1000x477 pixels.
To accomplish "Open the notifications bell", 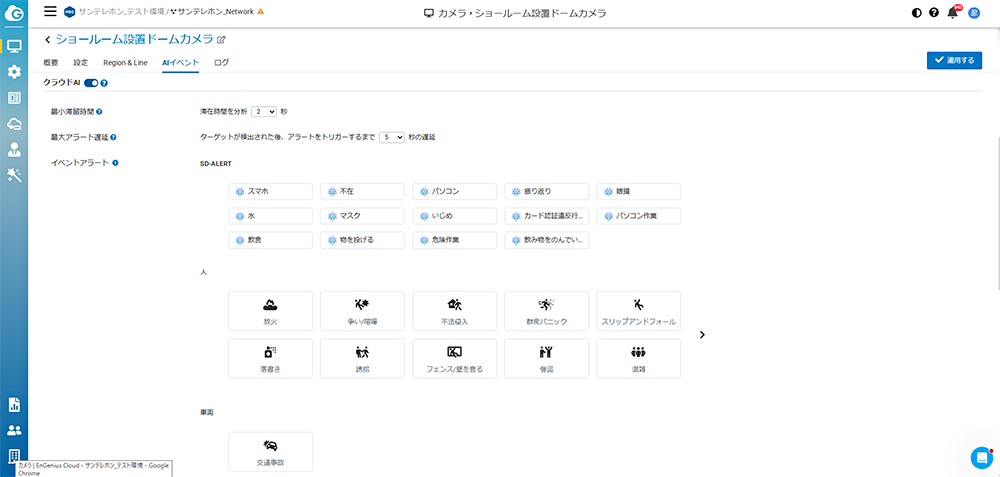I will [953, 12].
